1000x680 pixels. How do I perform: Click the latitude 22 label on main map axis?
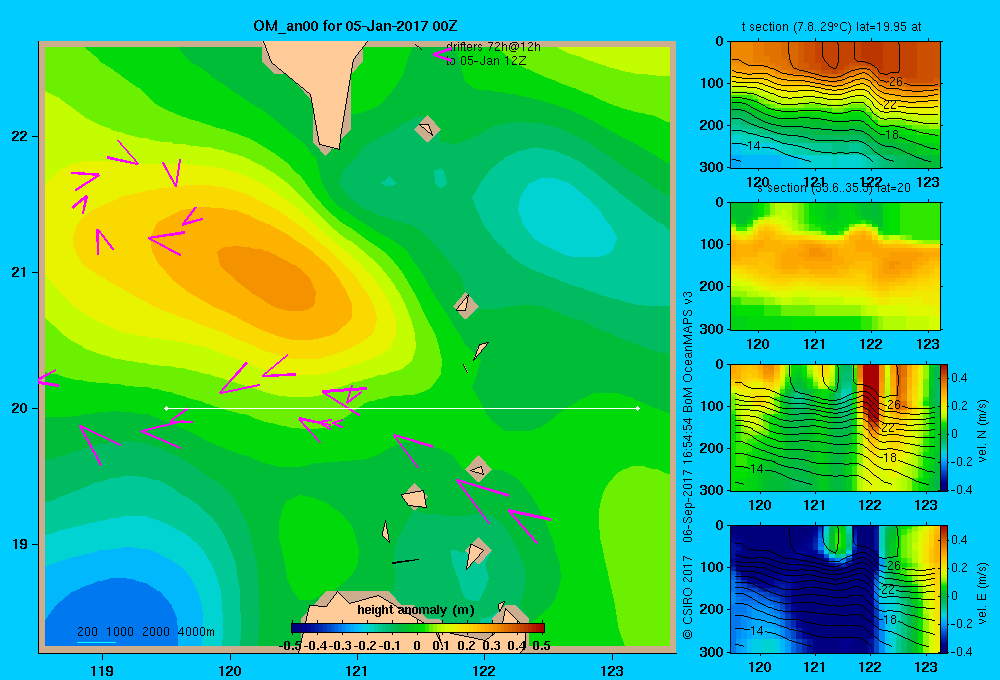click(20, 137)
